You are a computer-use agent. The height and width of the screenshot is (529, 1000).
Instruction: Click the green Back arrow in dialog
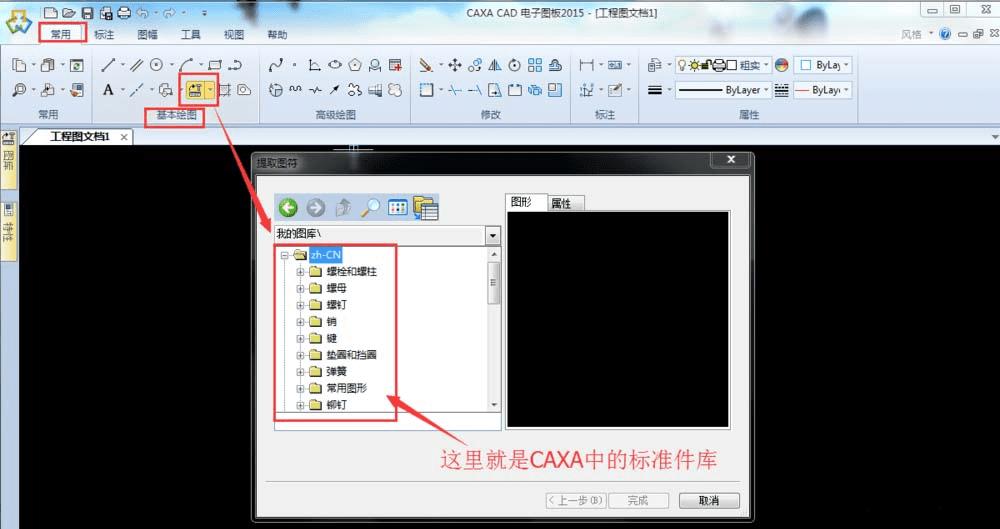[288, 207]
